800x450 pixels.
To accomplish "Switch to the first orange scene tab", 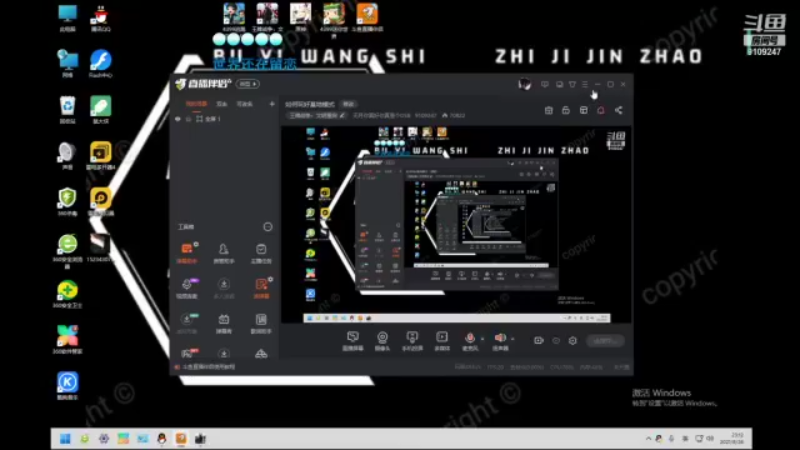I will 196,104.
